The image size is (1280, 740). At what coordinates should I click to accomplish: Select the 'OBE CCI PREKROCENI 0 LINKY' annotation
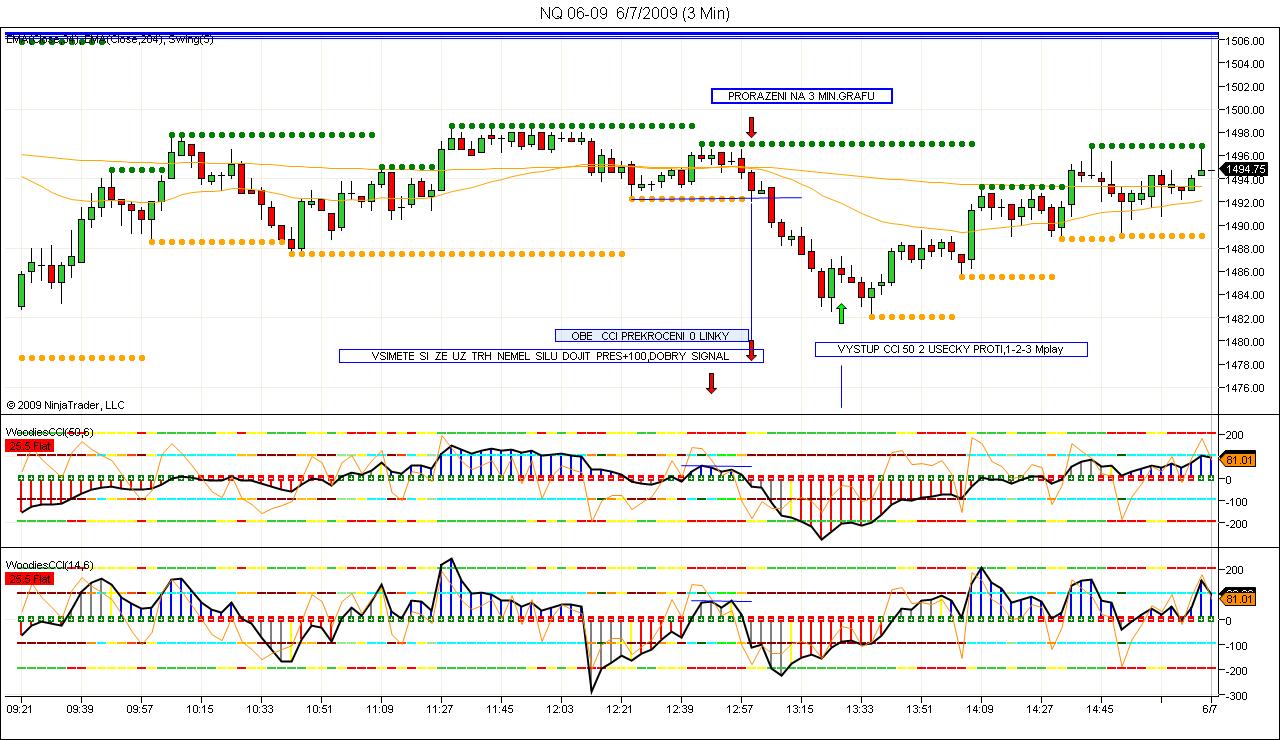652,335
